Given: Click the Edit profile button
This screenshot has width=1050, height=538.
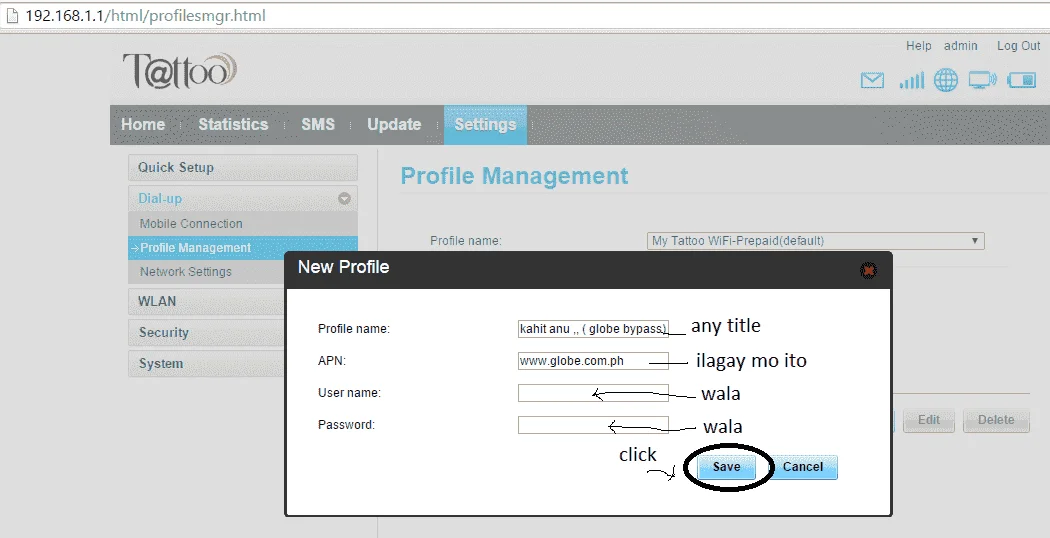Looking at the screenshot, I should 929,420.
